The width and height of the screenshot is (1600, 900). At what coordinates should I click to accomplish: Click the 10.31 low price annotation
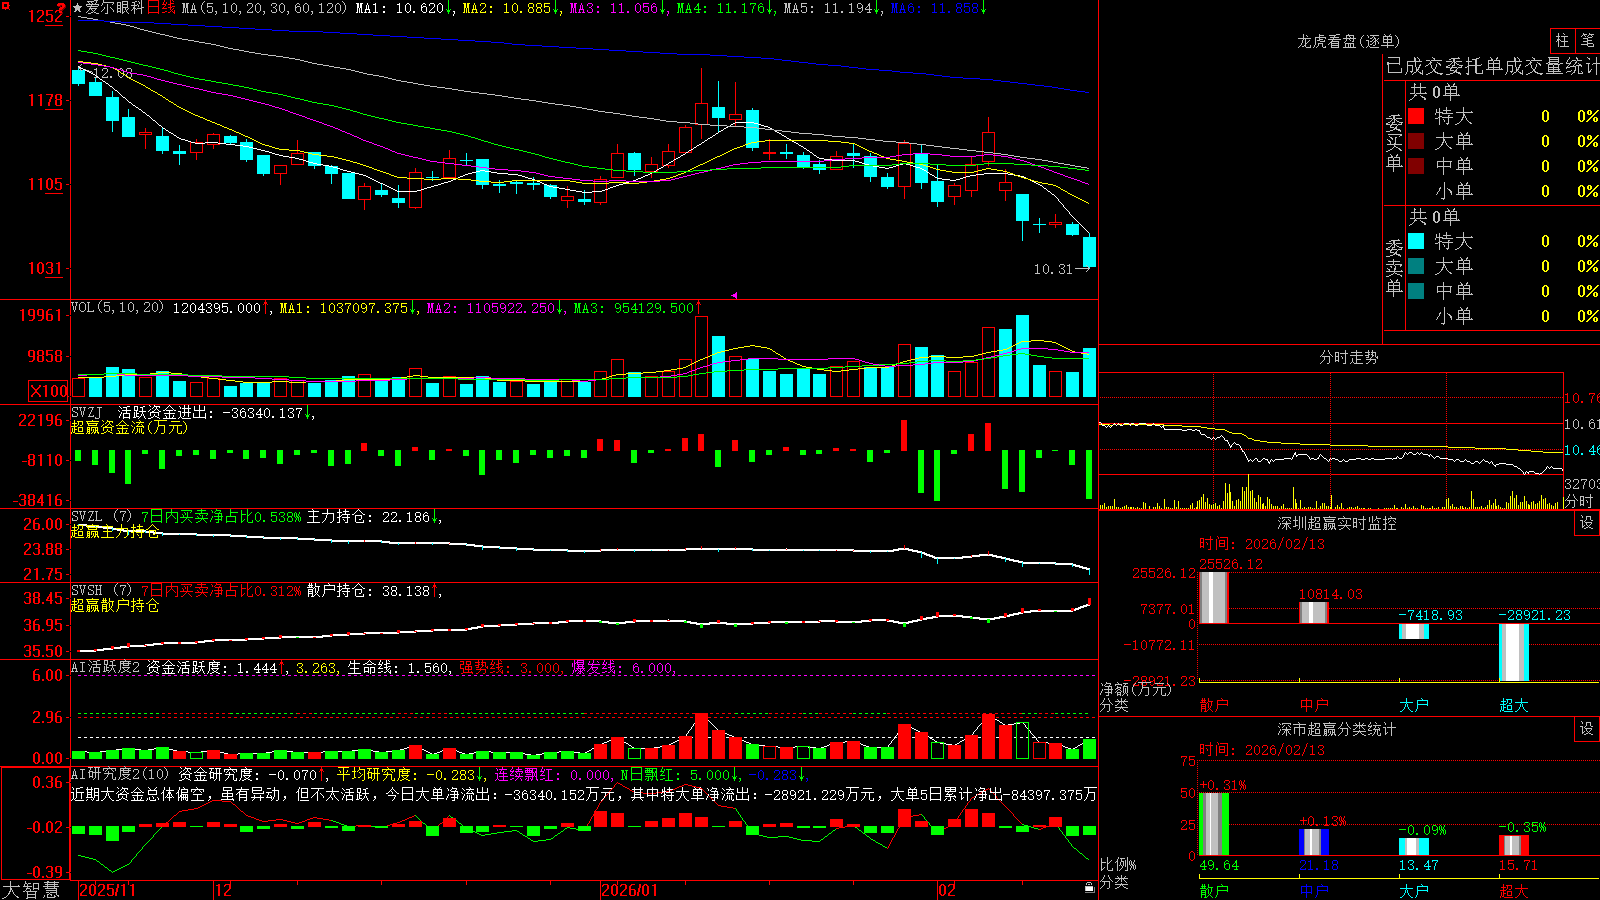tap(1053, 269)
